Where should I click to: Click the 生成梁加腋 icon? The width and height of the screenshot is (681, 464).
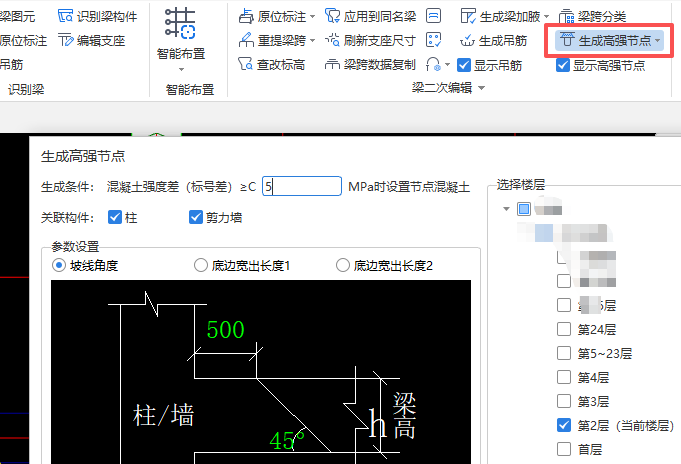468,16
